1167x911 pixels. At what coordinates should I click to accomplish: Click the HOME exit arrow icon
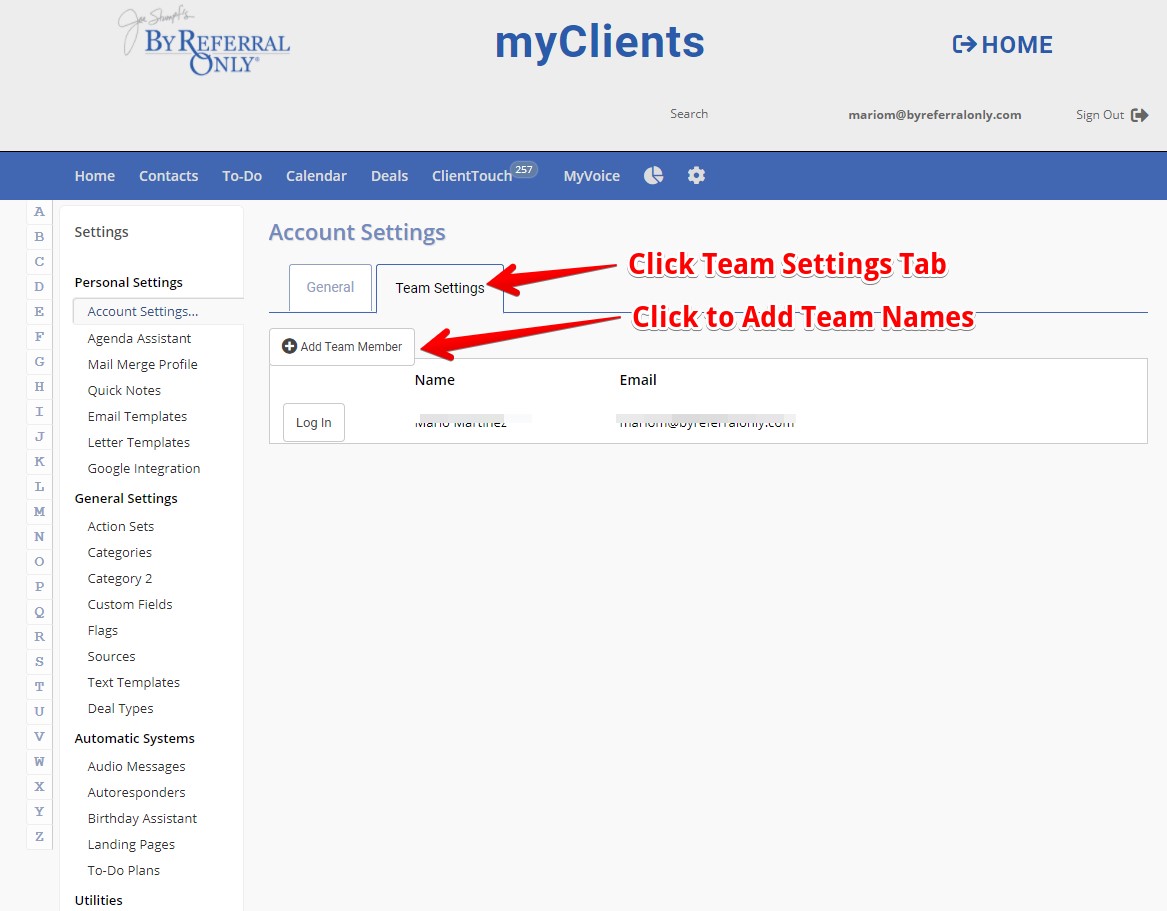965,45
